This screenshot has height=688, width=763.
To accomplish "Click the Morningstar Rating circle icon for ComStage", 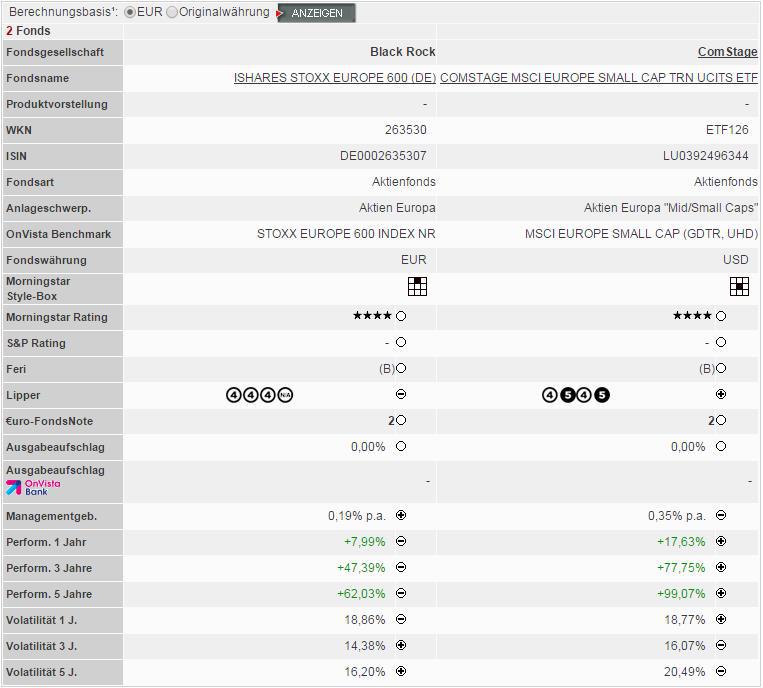I will click(721, 316).
